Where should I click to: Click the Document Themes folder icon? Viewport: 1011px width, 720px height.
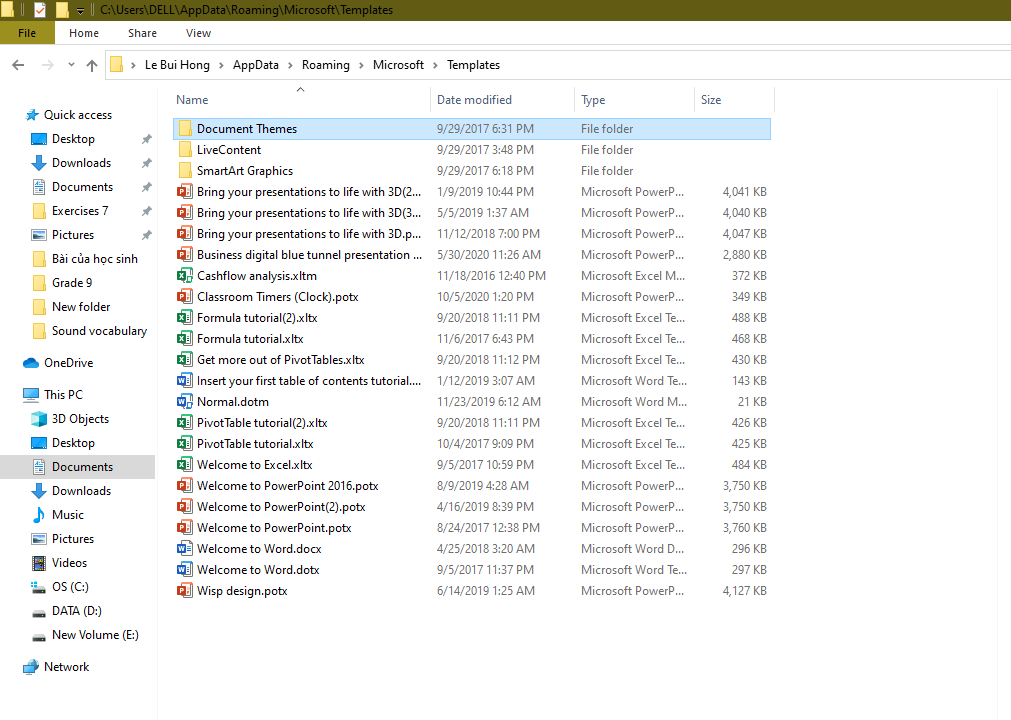(185, 128)
